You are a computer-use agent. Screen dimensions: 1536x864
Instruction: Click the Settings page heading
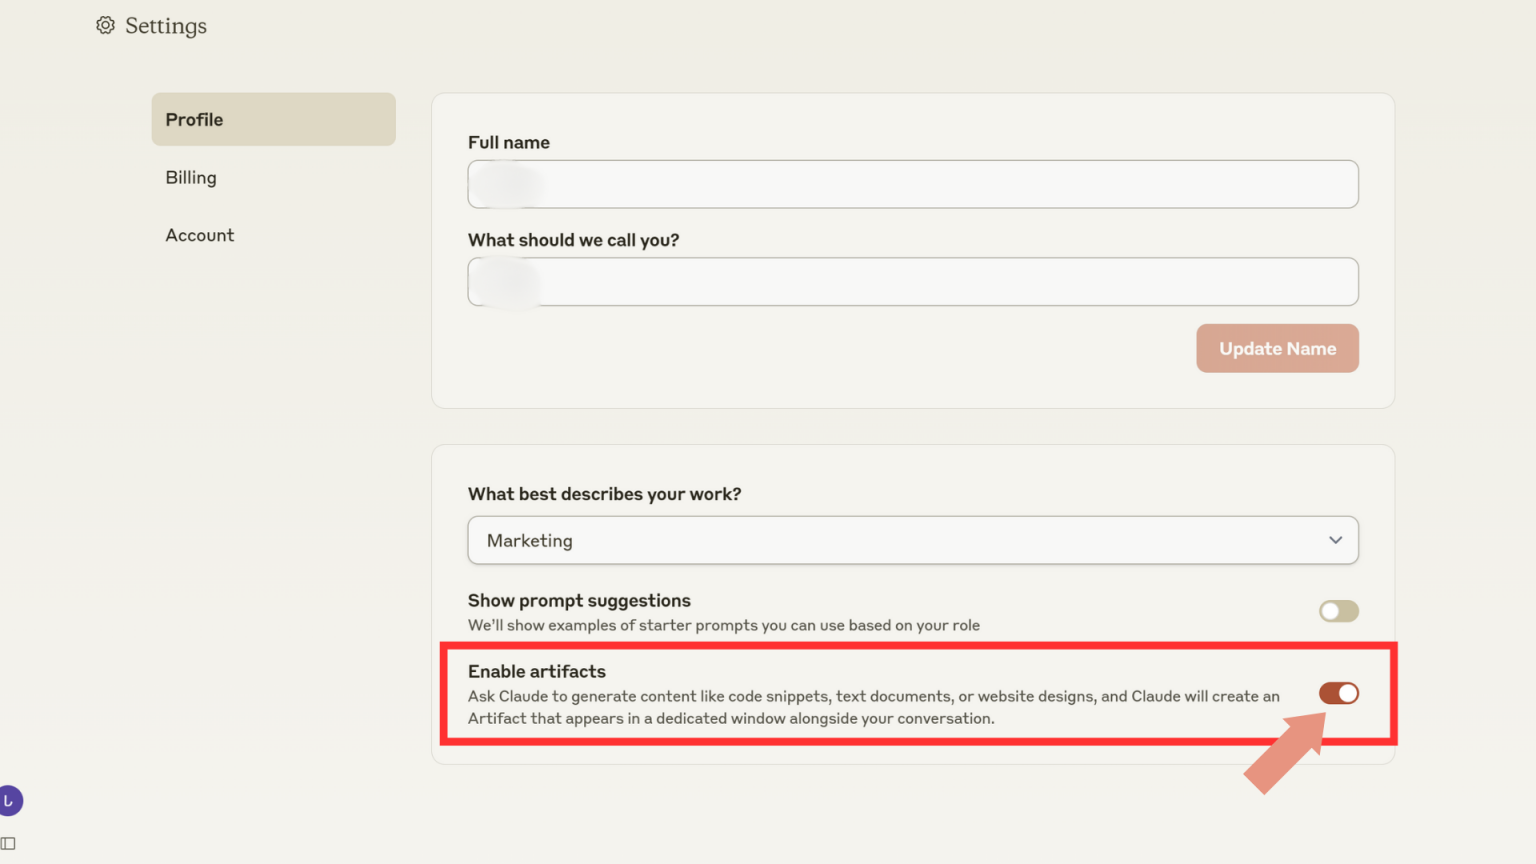(166, 26)
